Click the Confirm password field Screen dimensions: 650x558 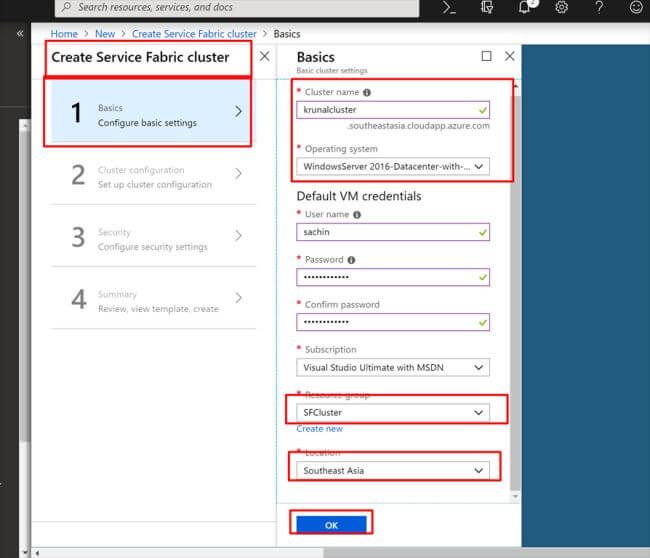(x=393, y=322)
